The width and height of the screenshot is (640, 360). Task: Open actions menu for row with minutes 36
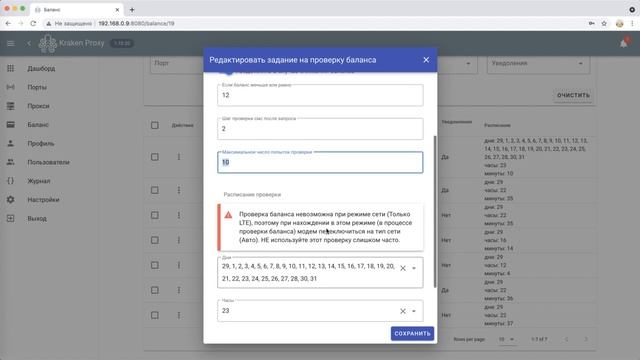(179, 290)
